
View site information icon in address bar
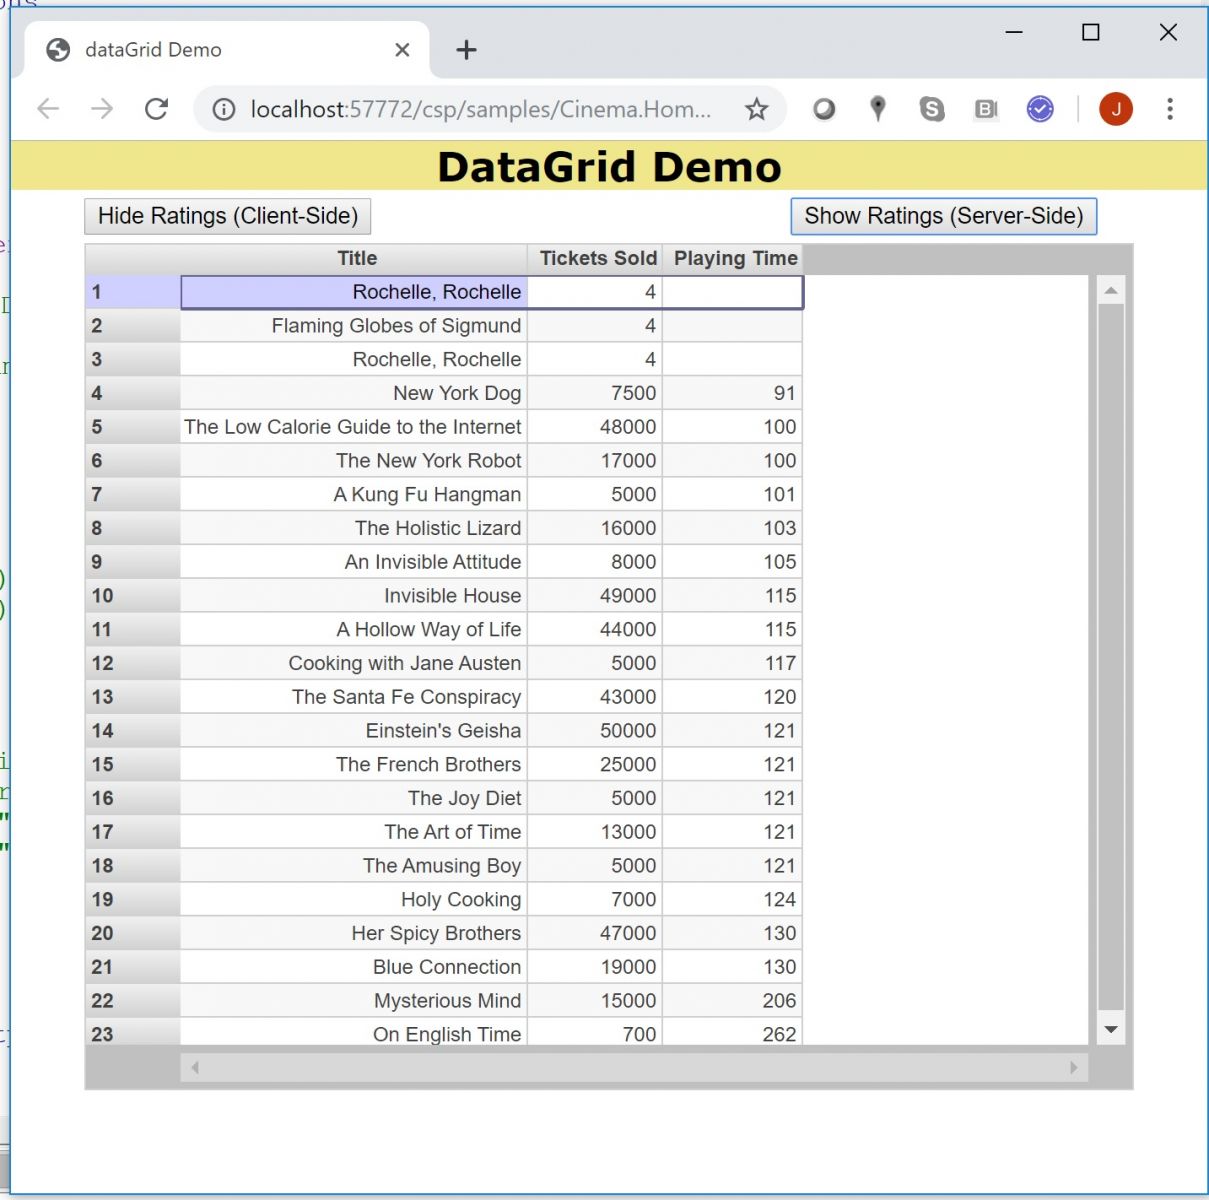tap(224, 109)
